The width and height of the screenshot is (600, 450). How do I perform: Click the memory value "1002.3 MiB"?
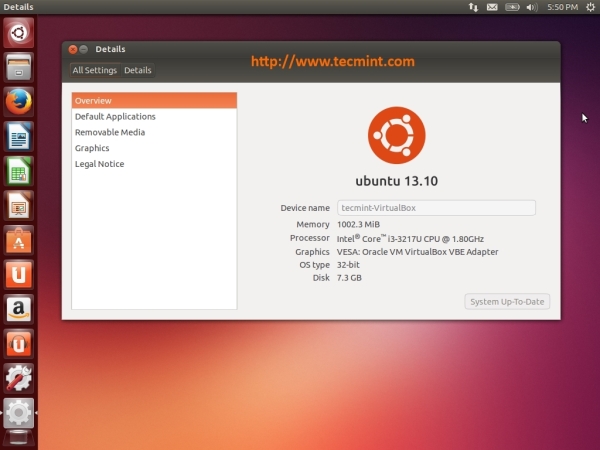click(x=358, y=224)
